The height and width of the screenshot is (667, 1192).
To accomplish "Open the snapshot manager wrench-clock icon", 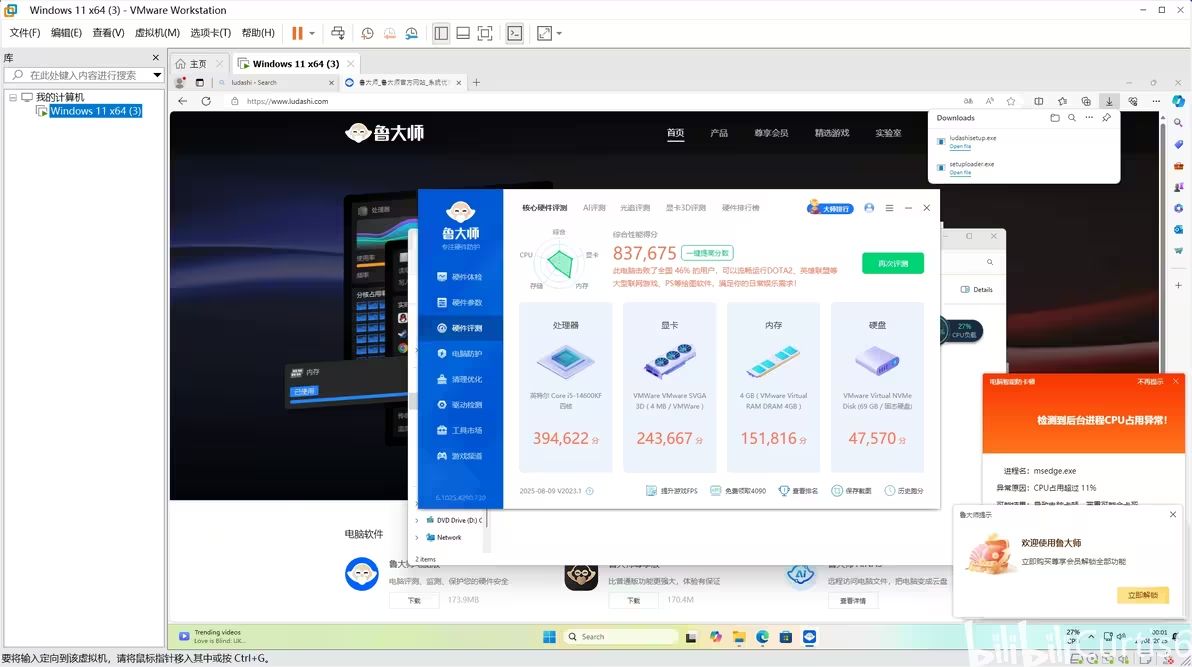I will 411,33.
